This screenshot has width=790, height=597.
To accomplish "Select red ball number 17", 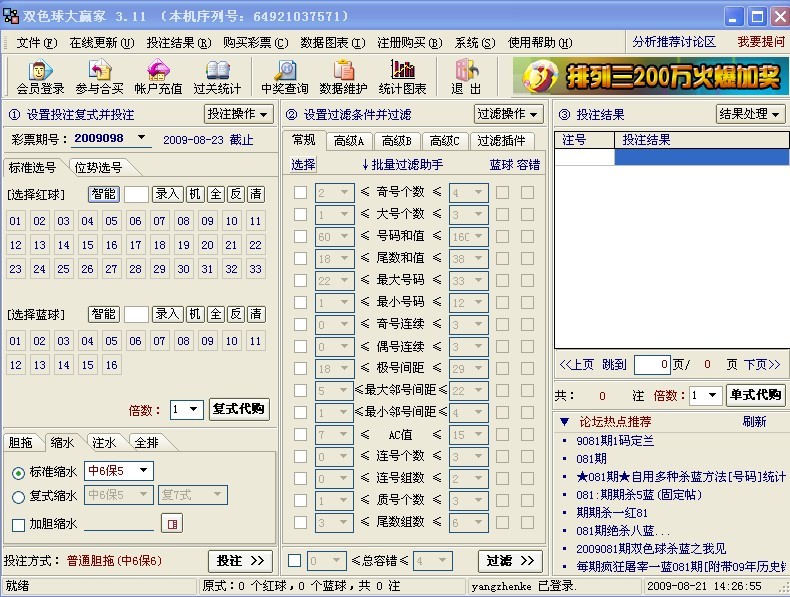I will 136,245.
